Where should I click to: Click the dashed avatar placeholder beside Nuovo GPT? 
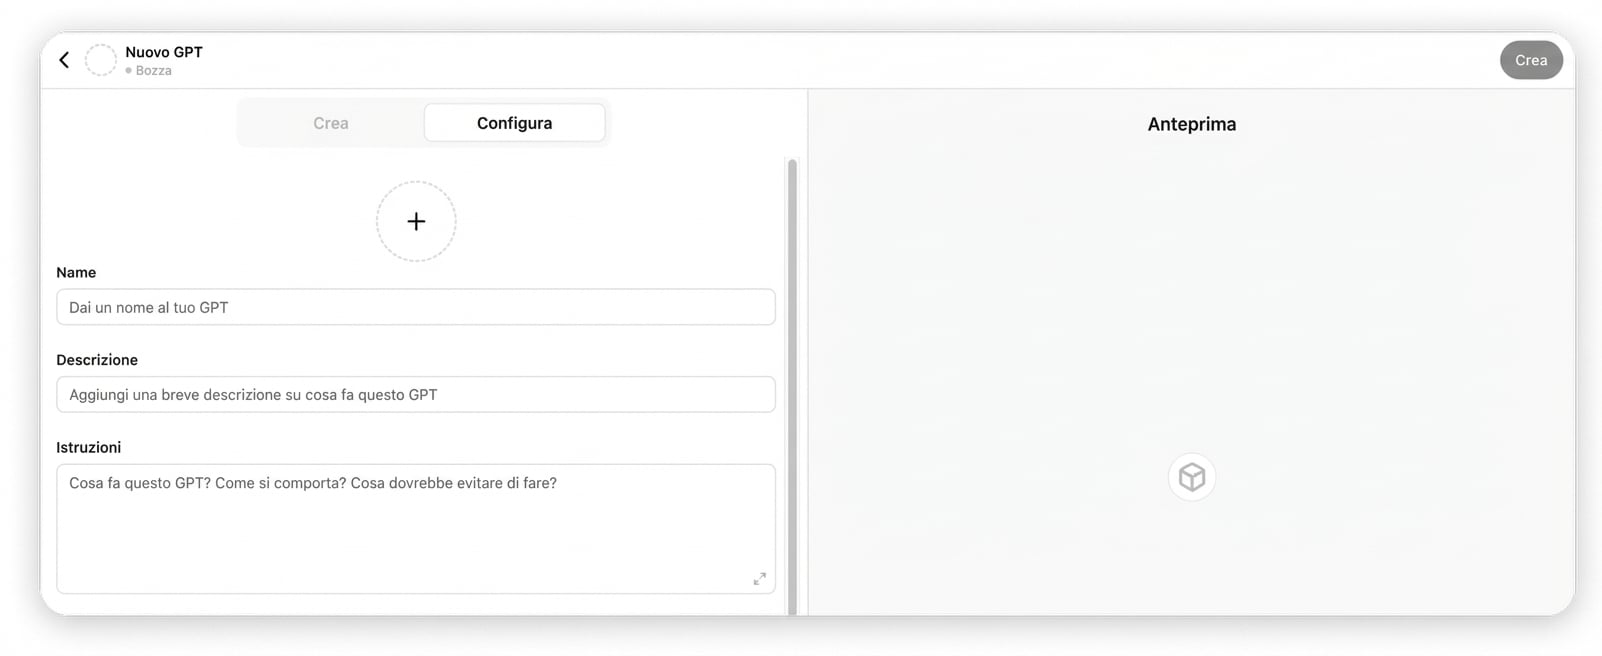coord(100,60)
